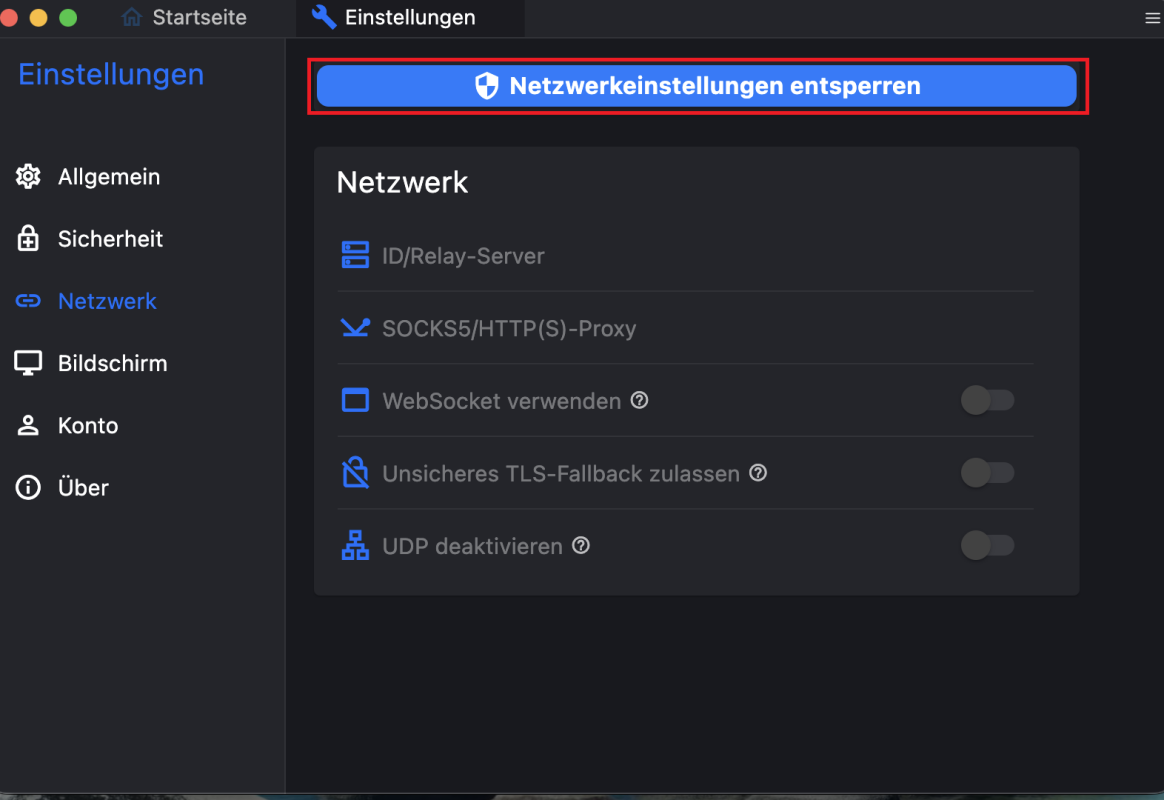Enable Unsicheres TLS-Fallback zulassen switch
Image resolution: width=1164 pixels, height=800 pixels.
[987, 473]
